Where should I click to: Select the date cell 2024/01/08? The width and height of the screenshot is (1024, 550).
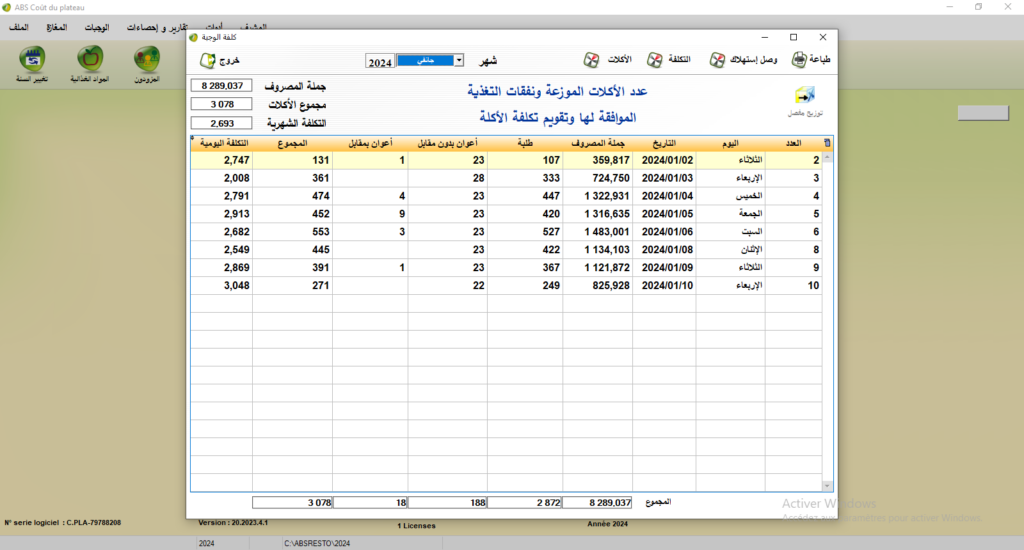(x=664, y=250)
